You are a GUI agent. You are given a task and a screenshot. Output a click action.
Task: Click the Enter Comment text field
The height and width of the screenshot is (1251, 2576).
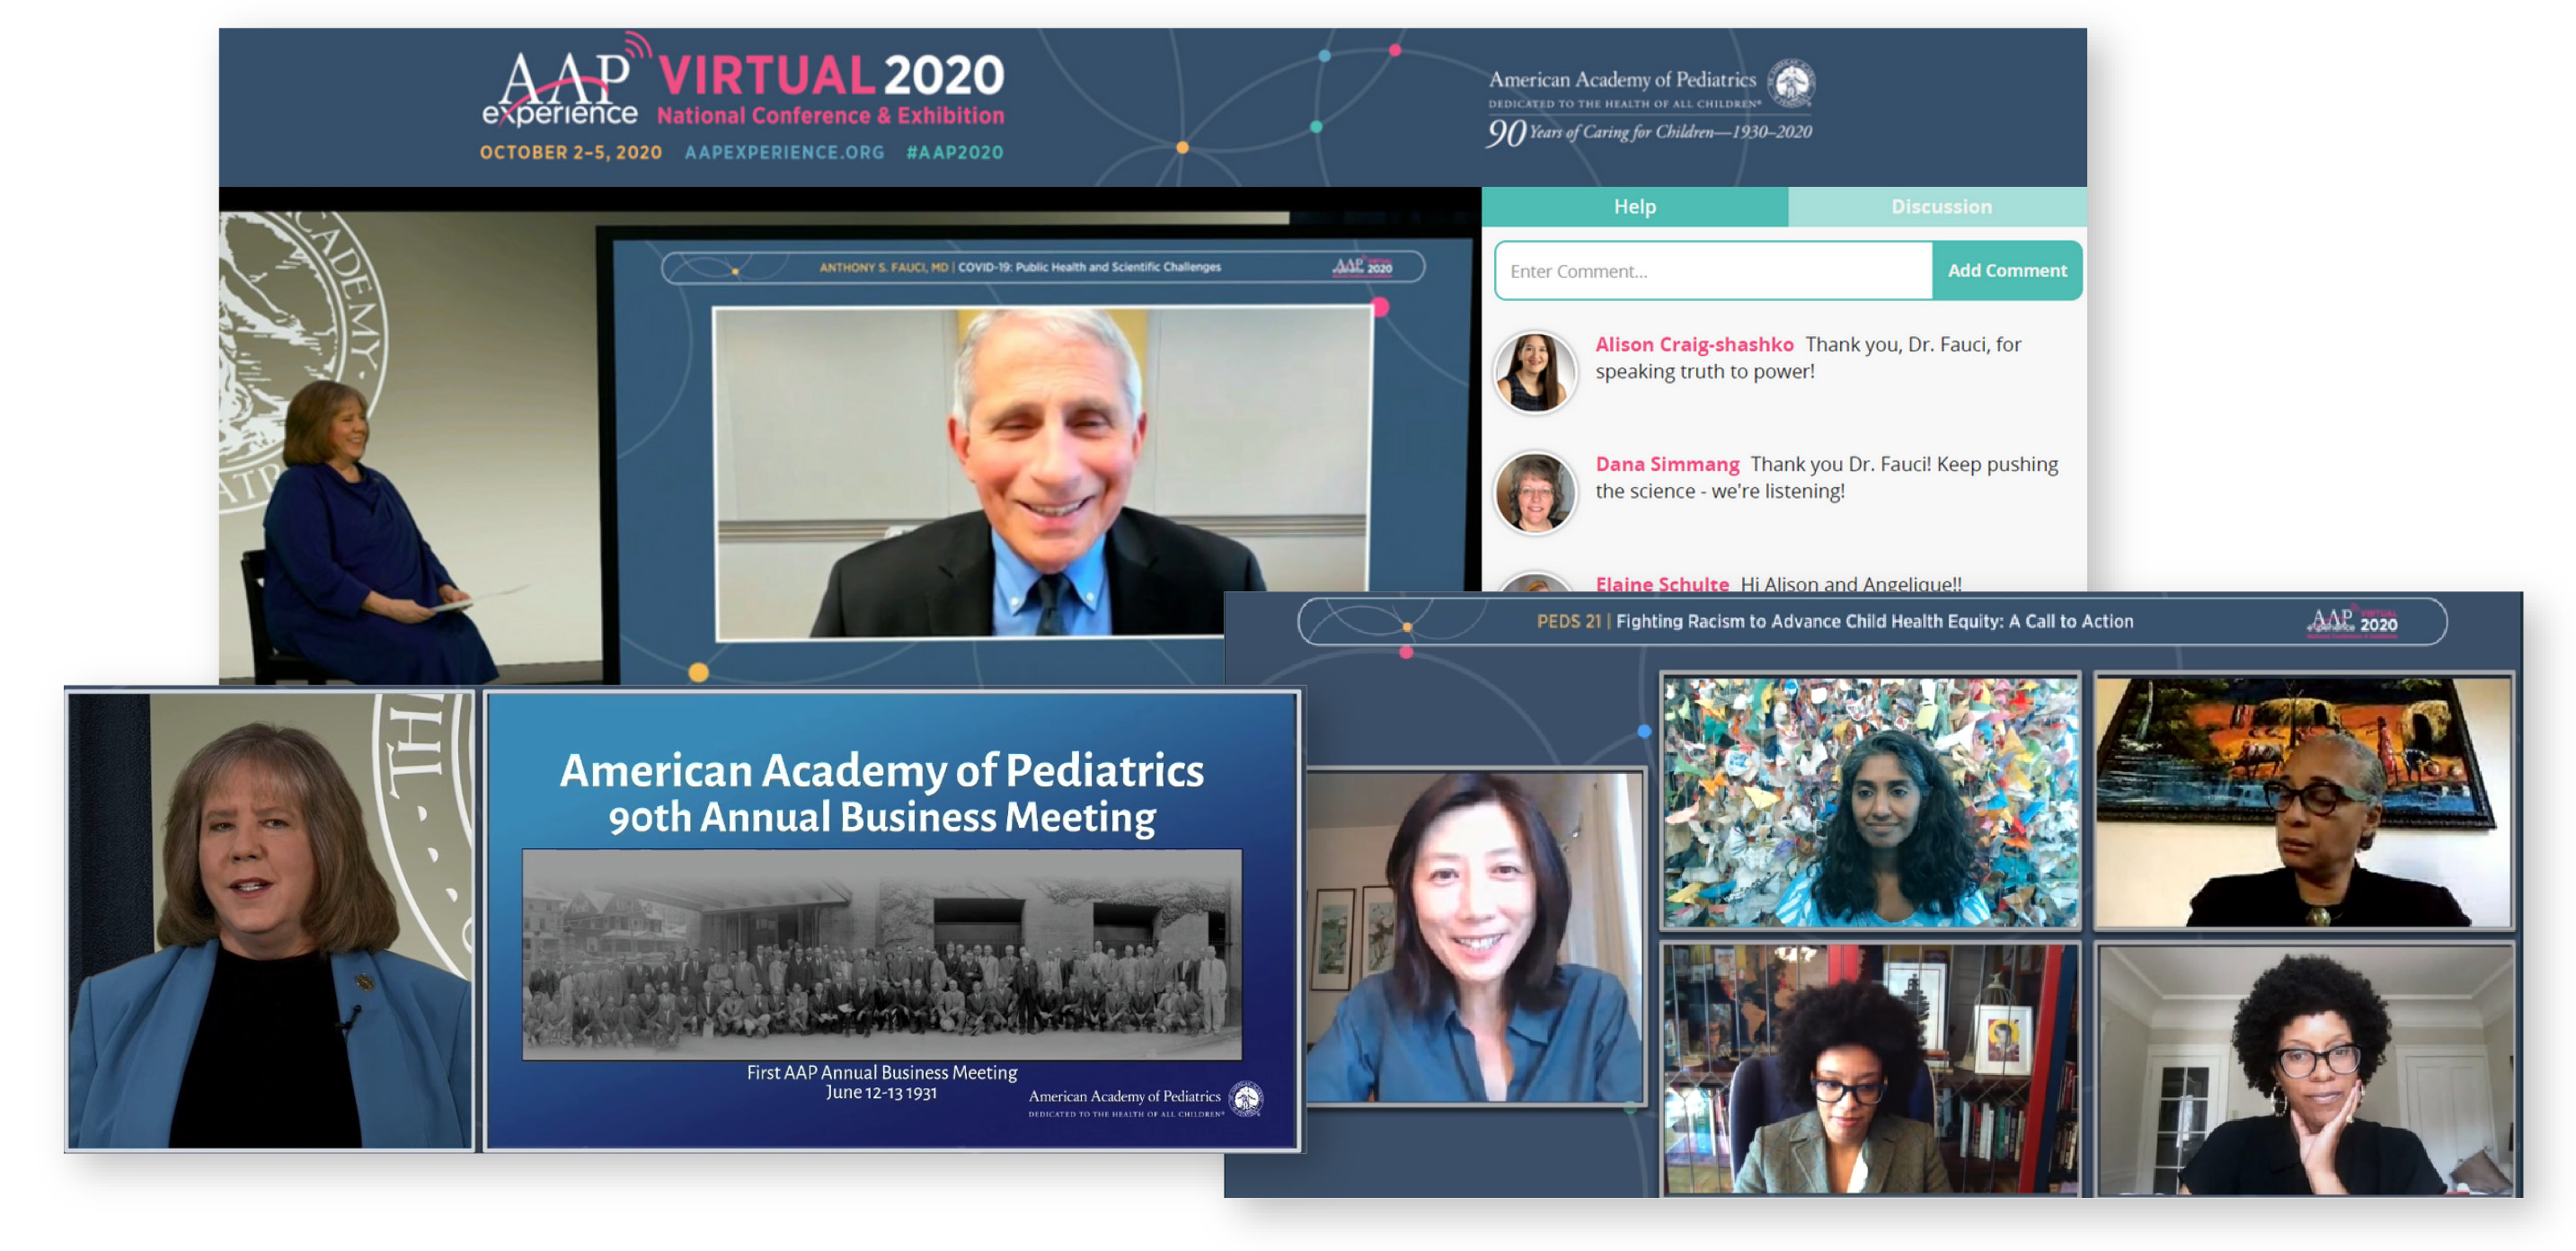click(x=1712, y=271)
